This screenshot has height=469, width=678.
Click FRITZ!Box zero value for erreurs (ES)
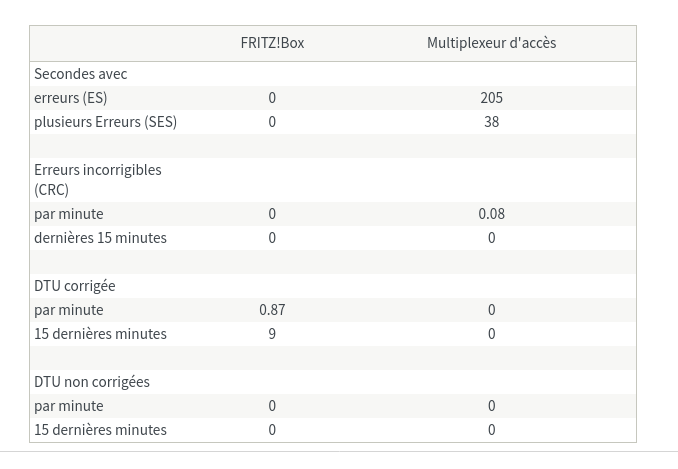[x=272, y=98]
